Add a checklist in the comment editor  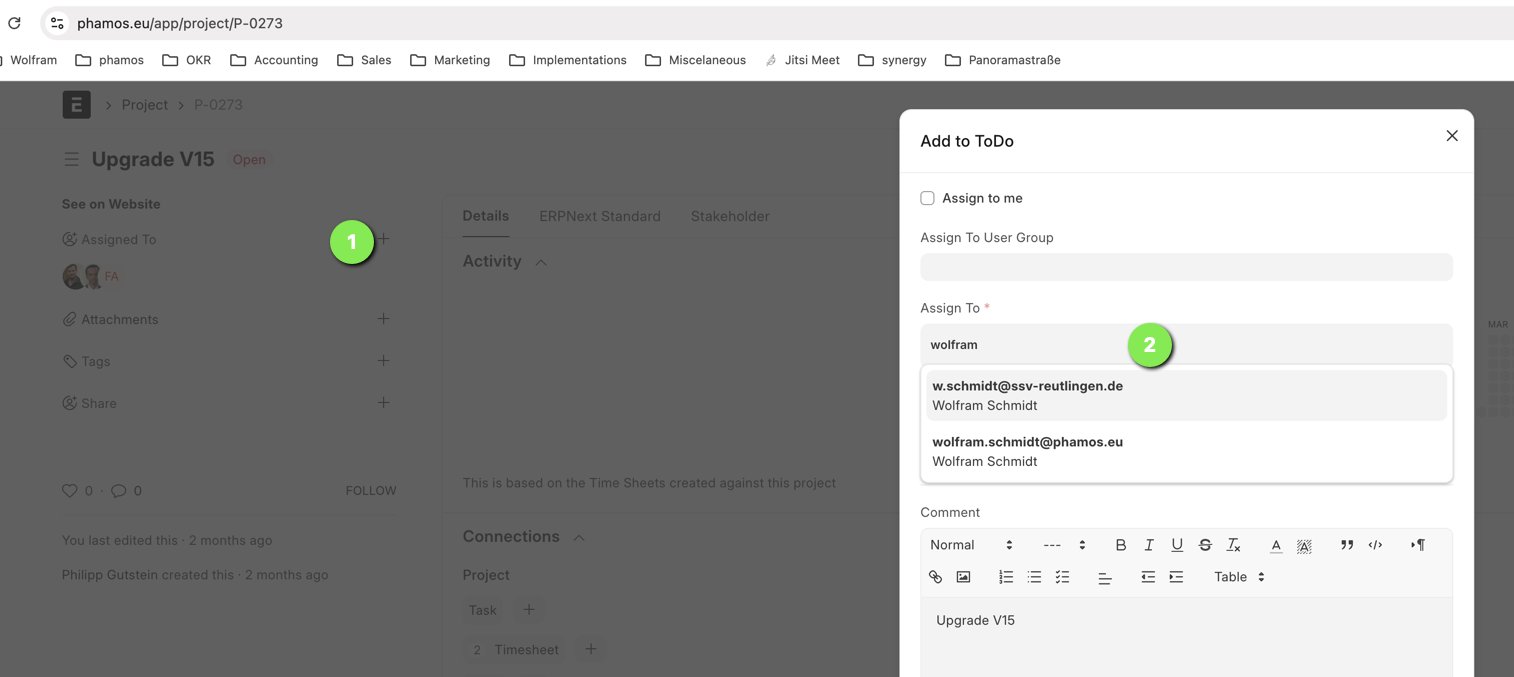click(x=1062, y=577)
